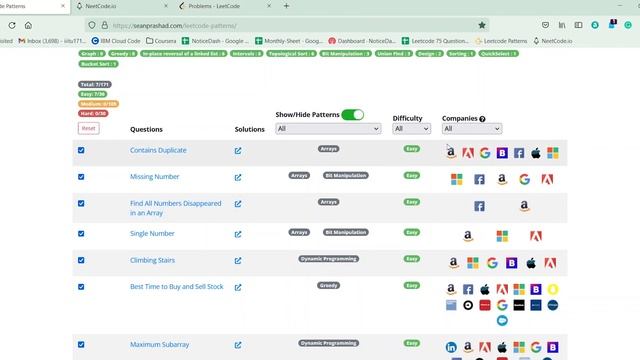Open the Companies filter dropdown
Viewport: 640px width, 360px height.
[472, 129]
